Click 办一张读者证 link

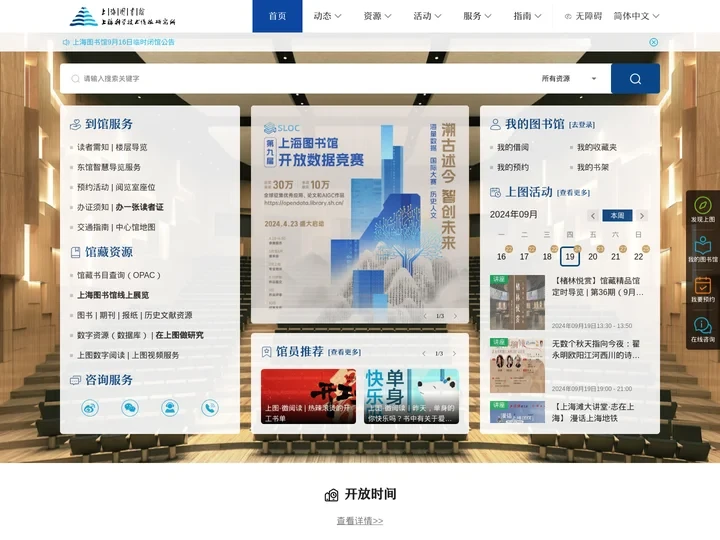pos(140,207)
